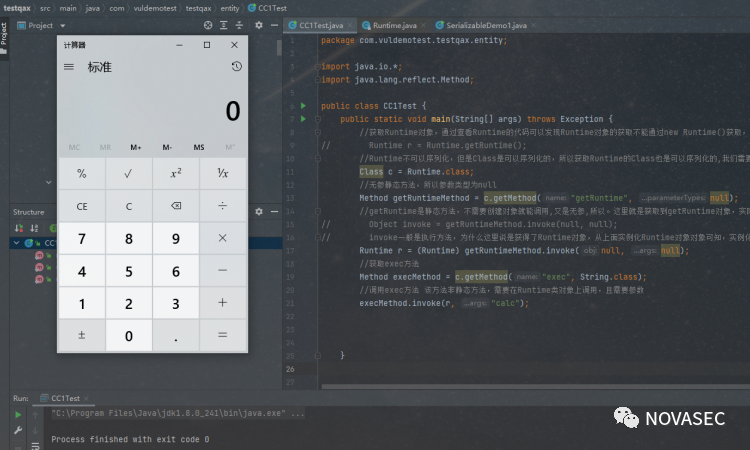Click the Project panel vertical scrollbar thumb

(x=279, y=48)
